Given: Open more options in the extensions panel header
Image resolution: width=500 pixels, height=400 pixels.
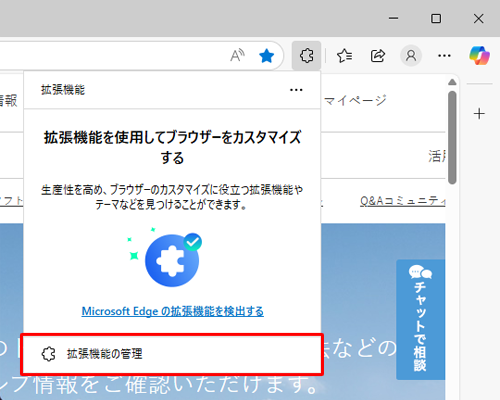Looking at the screenshot, I should (296, 90).
